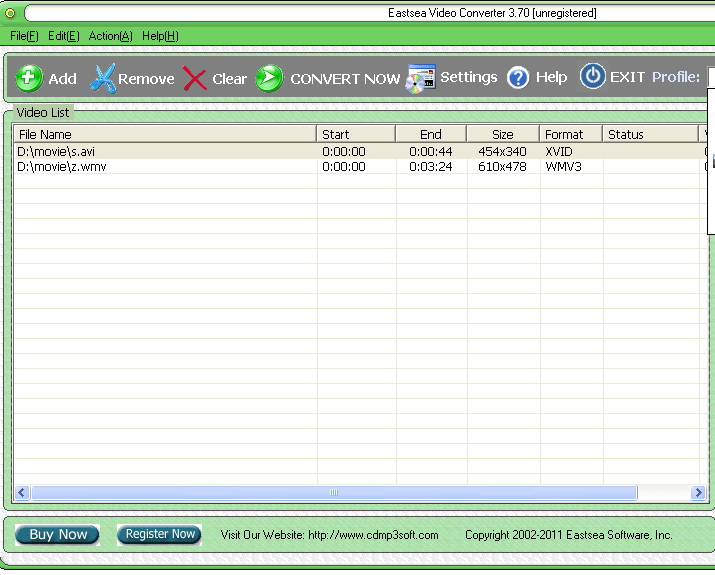
Task: Sort by Start column header
Action: [356, 135]
